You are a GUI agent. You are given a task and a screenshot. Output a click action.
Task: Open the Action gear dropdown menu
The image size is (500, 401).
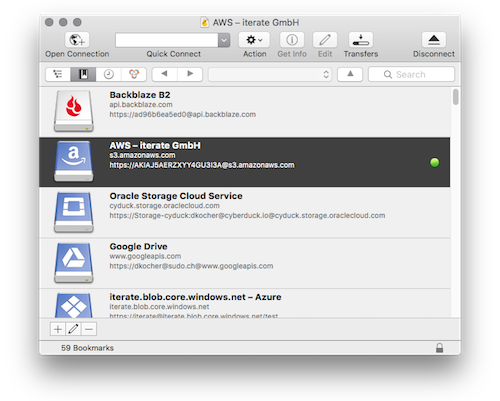pos(254,40)
